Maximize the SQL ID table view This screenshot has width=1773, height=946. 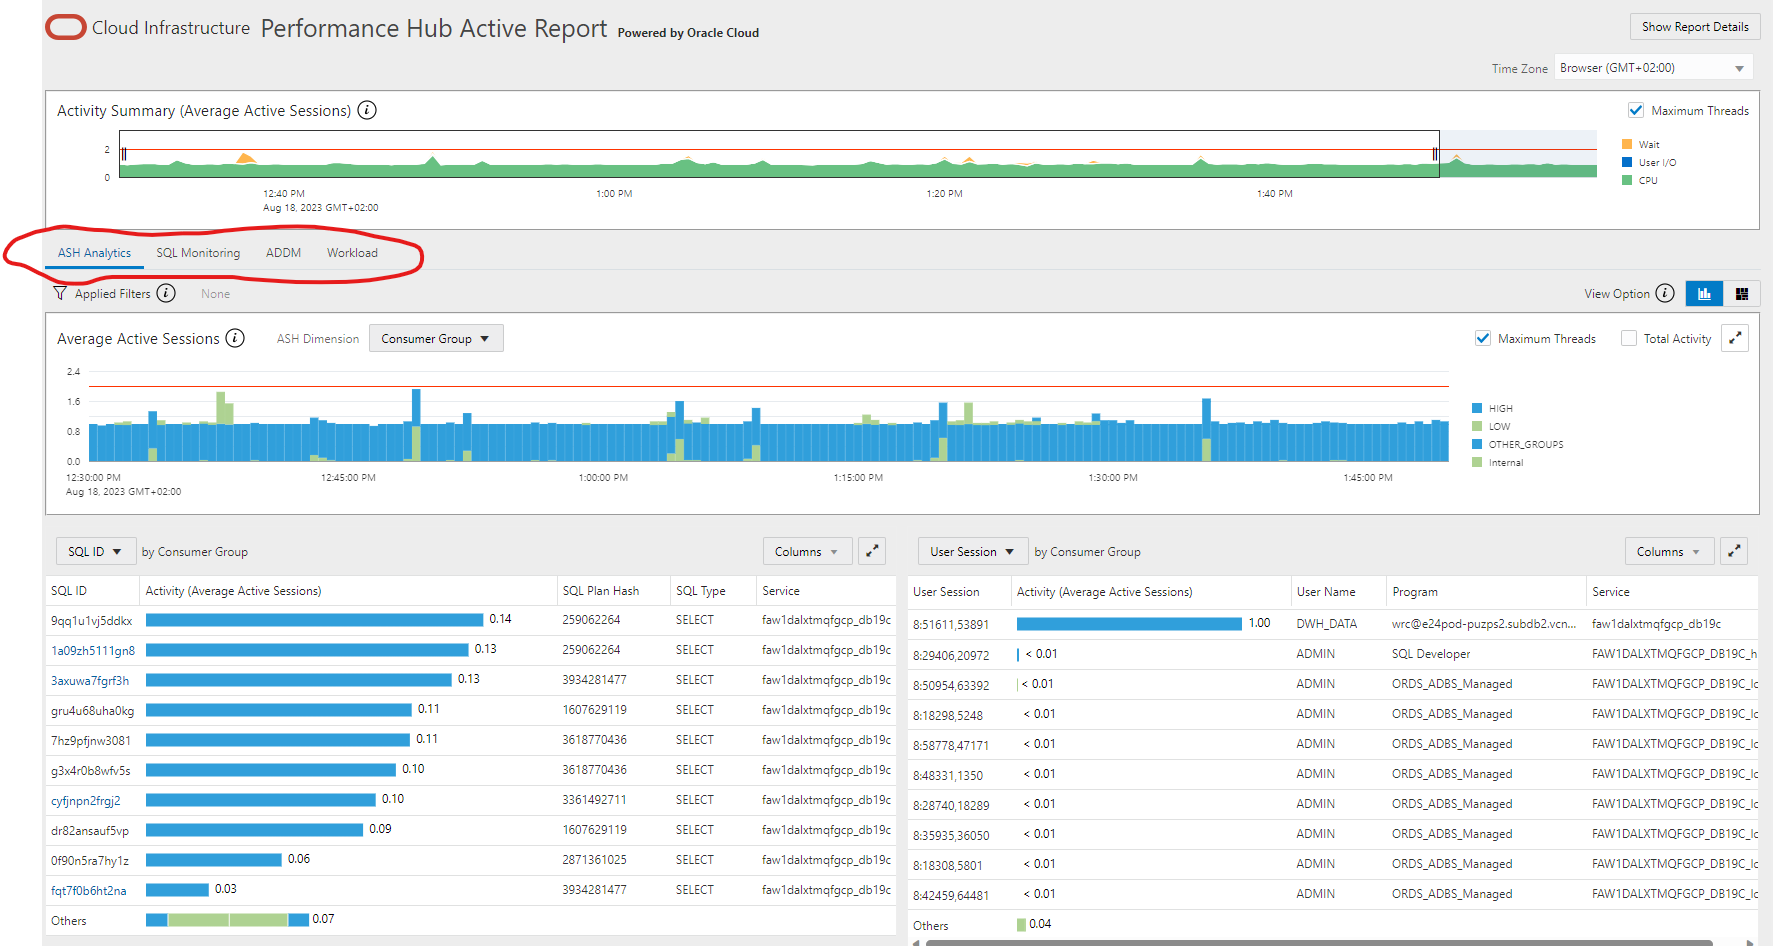pyautogui.click(x=871, y=551)
